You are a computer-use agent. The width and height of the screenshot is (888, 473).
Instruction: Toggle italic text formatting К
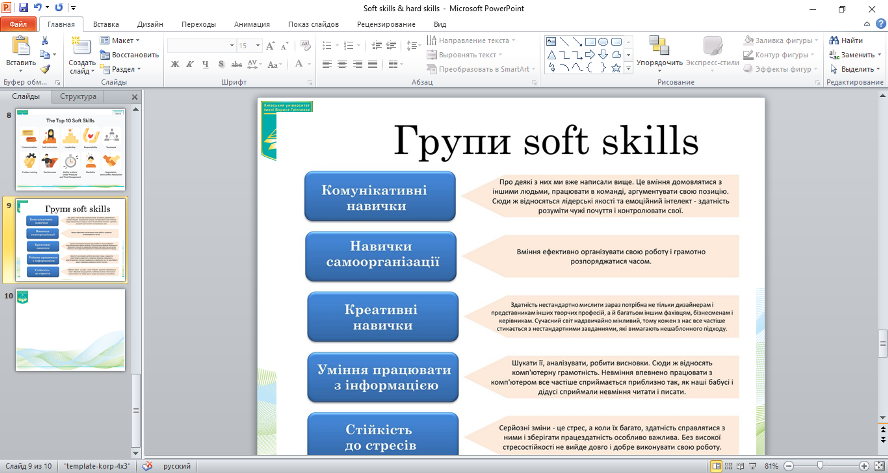click(189, 64)
